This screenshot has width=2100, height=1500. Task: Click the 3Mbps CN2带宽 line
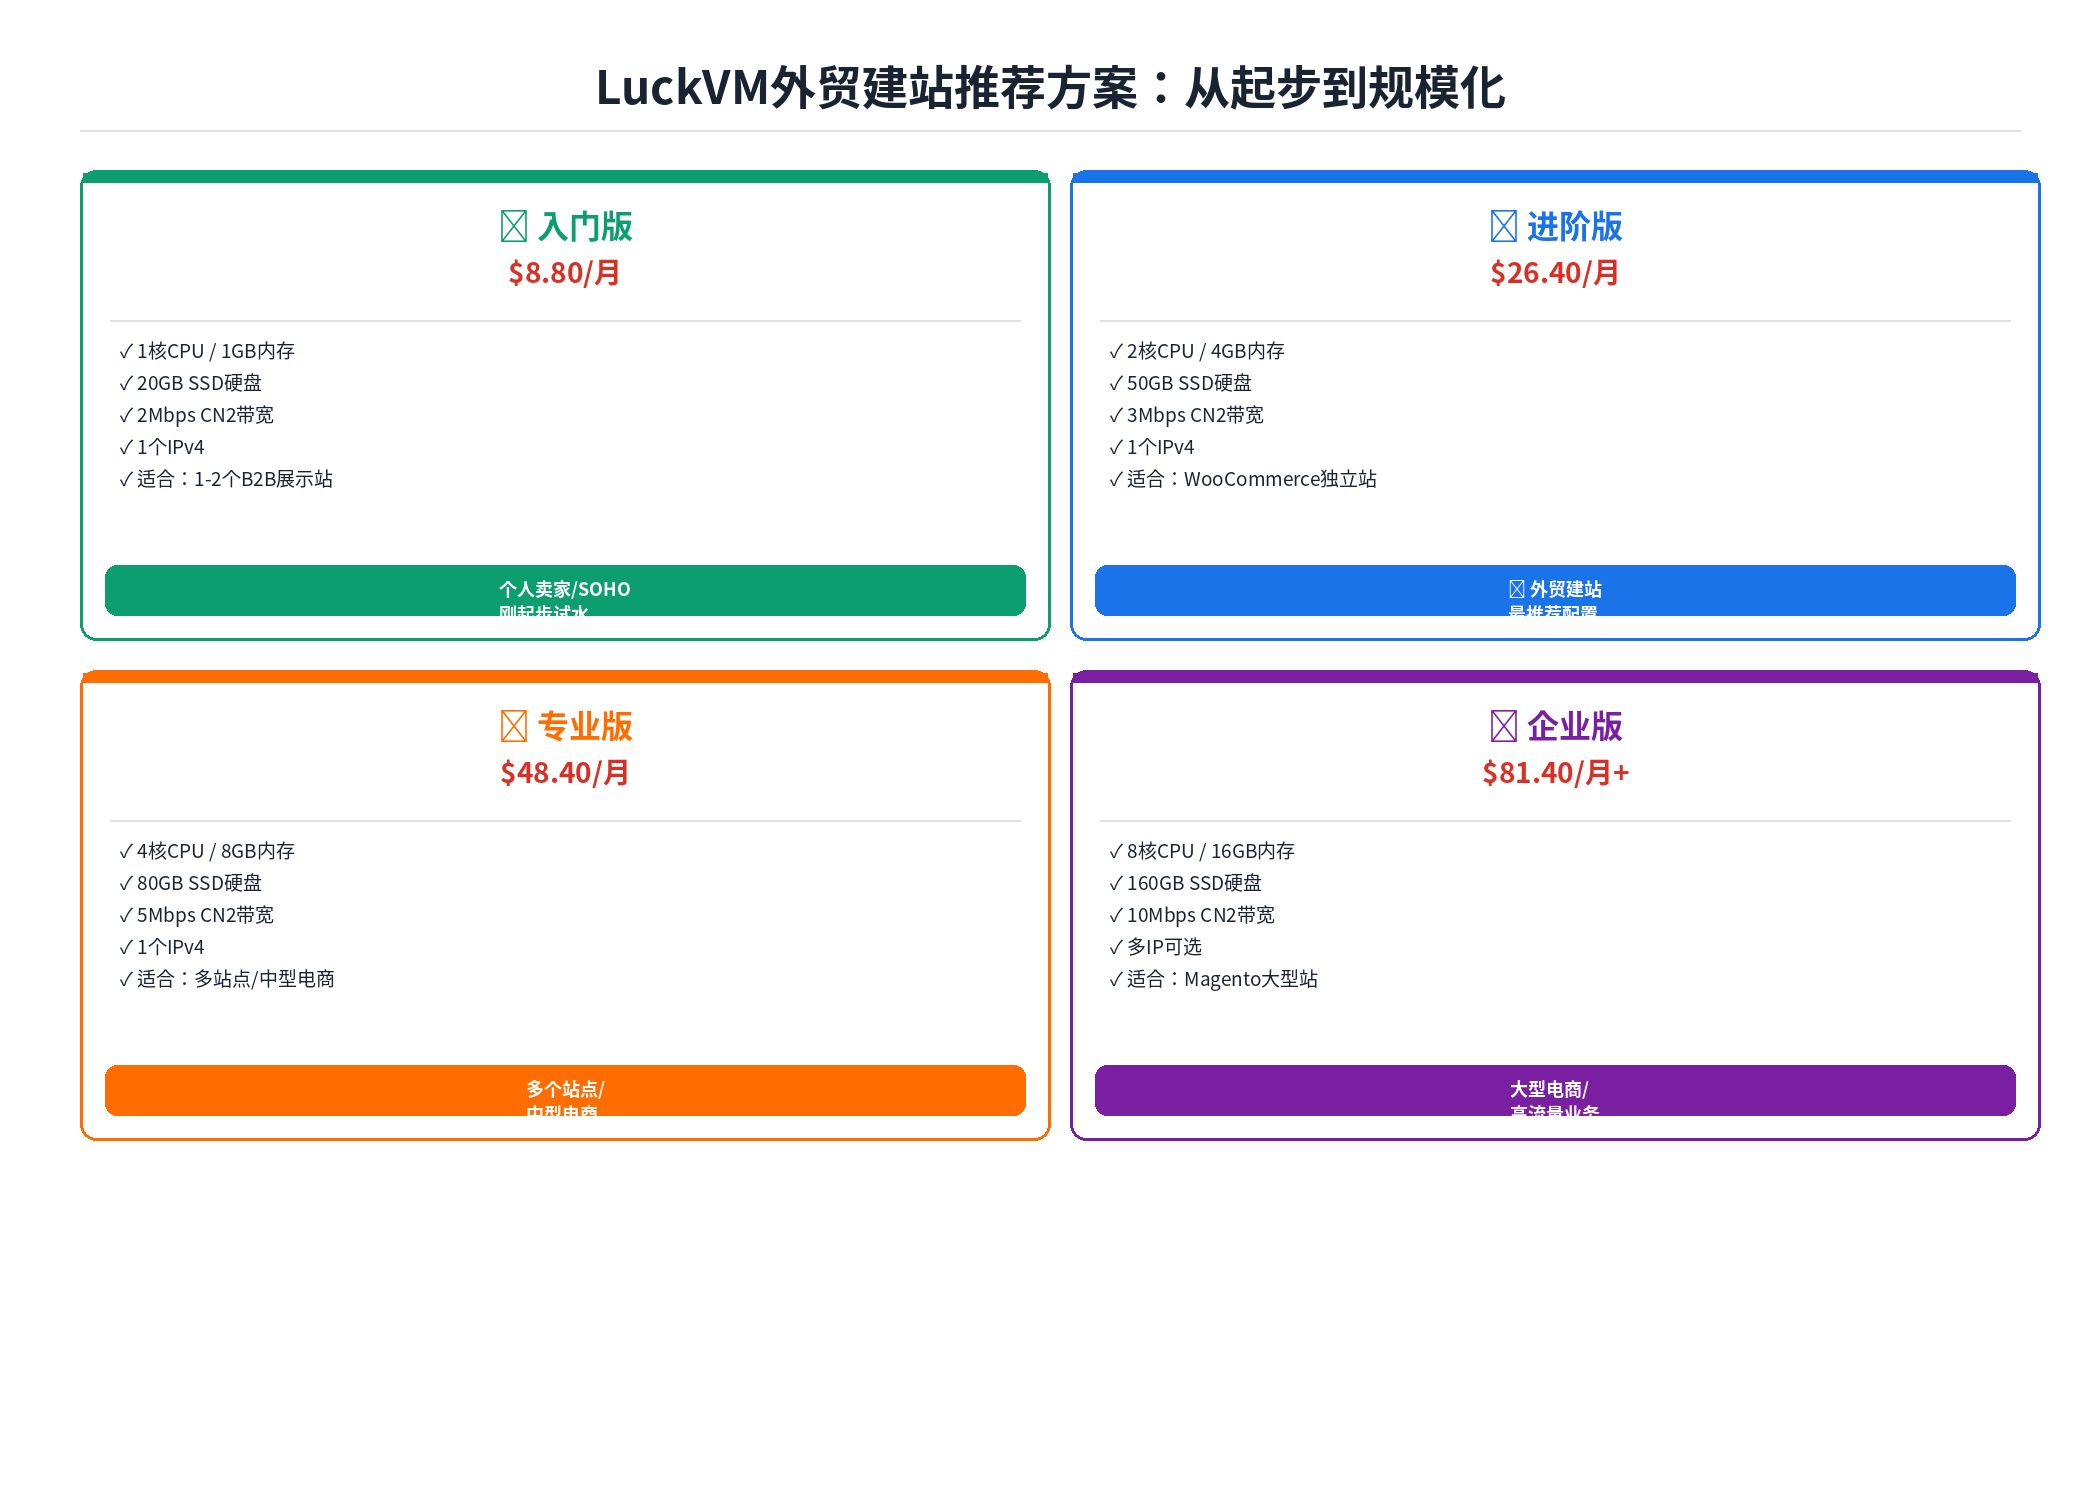(1186, 415)
